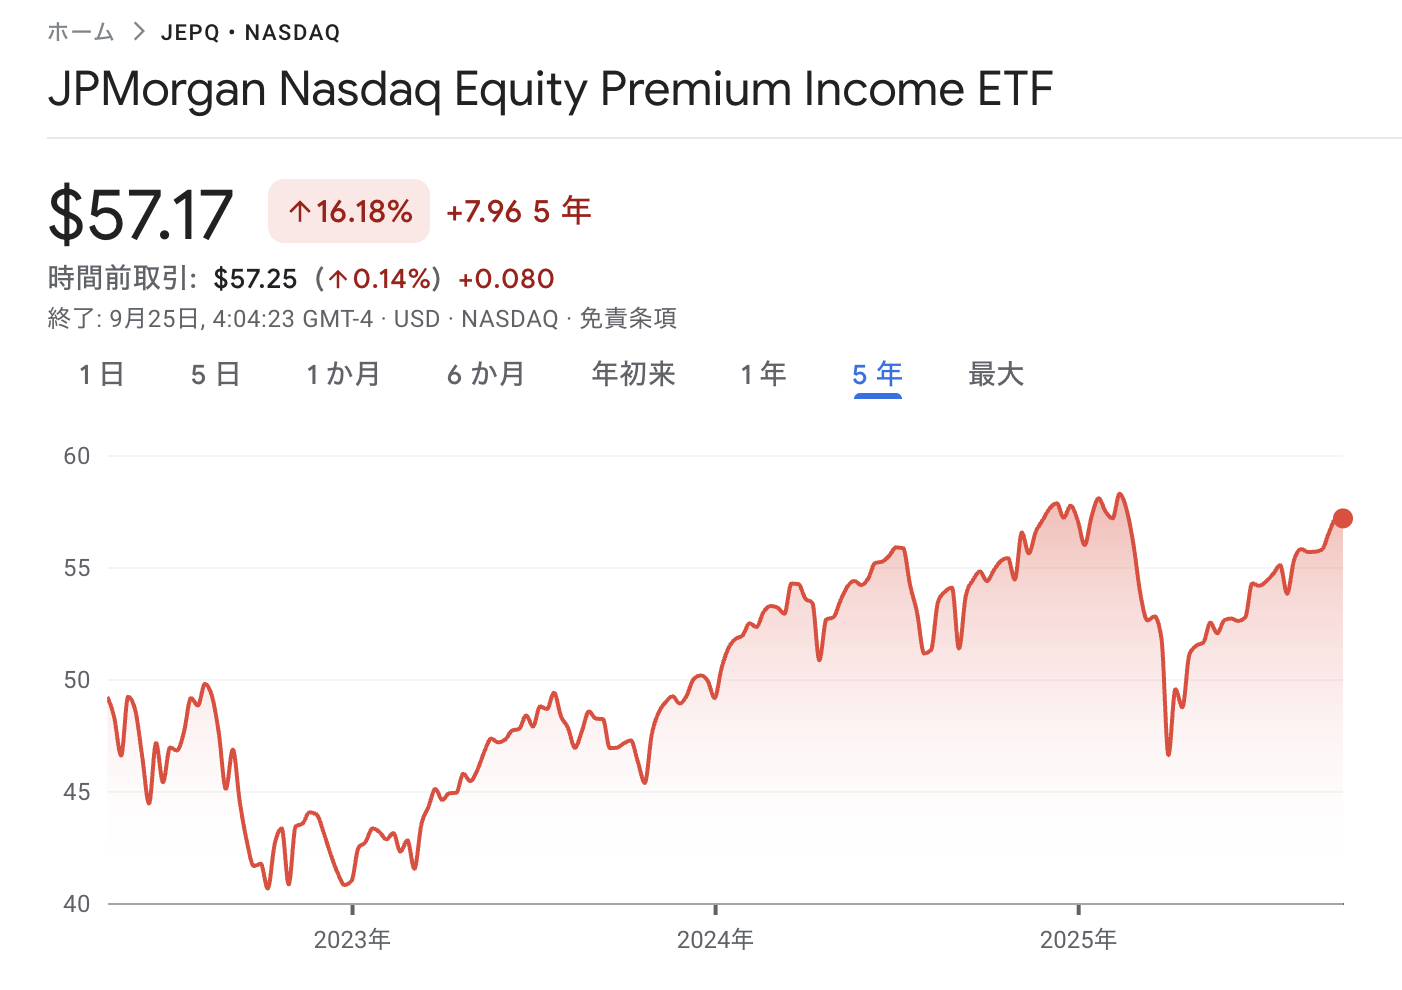Click the 2023年 axis marker
Viewport: 1402px width, 990px height.
pyautogui.click(x=352, y=939)
